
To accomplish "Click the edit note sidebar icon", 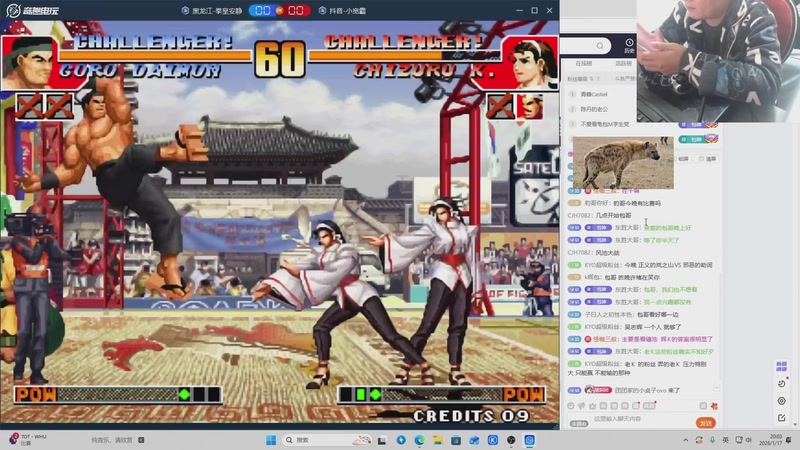I will point(782,417).
